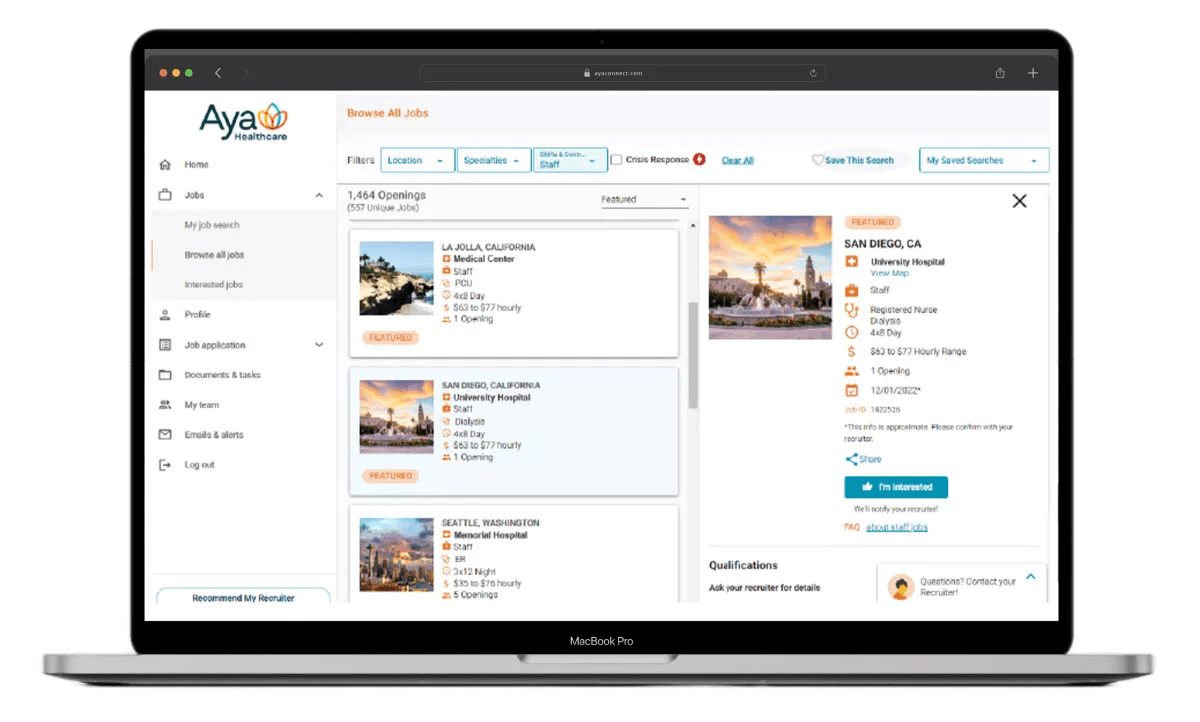1200x722 pixels.
Task: Open the Featured sort dropdown
Action: (644, 200)
